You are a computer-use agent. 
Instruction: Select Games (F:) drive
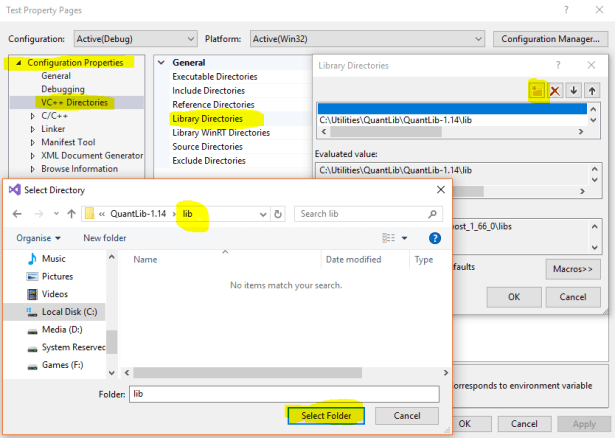pyautogui.click(x=62, y=365)
